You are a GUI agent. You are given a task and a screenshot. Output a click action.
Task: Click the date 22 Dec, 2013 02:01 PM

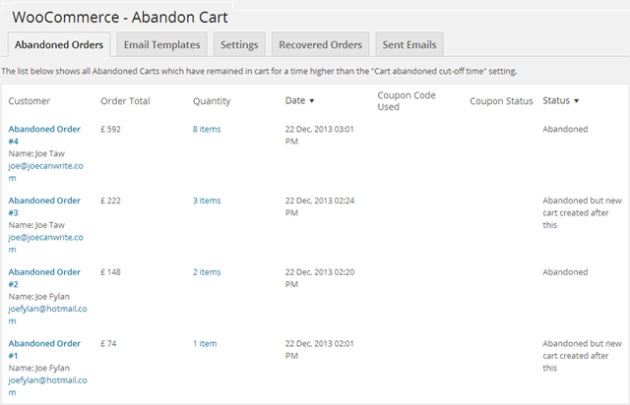point(319,350)
